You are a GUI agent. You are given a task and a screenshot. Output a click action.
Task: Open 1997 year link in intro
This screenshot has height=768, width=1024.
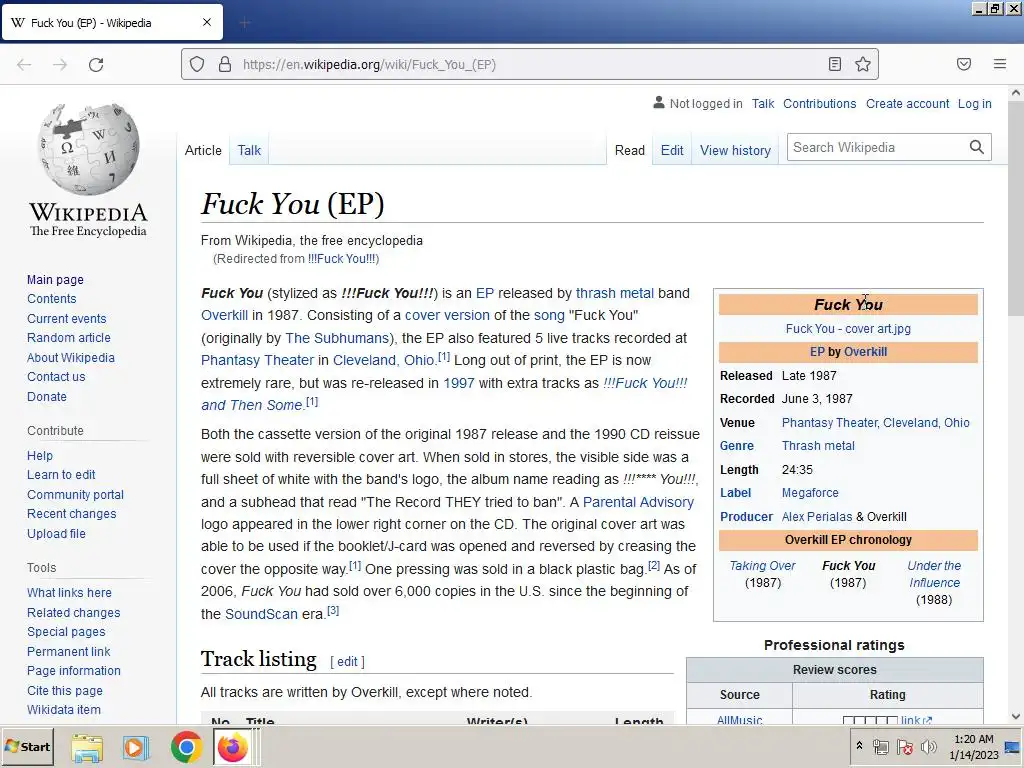pos(458,383)
